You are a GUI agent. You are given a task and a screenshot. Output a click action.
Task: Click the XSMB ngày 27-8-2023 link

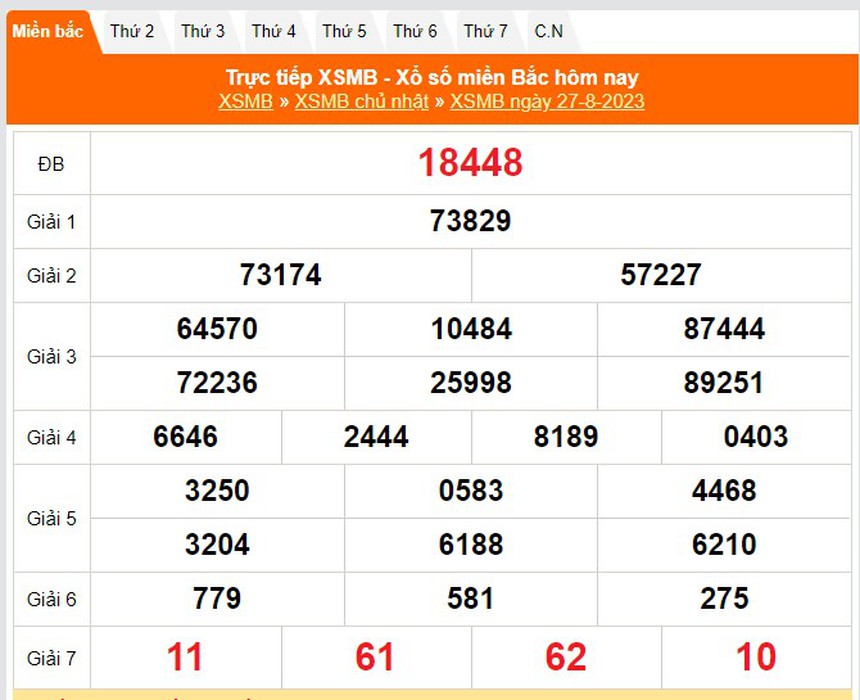click(547, 101)
